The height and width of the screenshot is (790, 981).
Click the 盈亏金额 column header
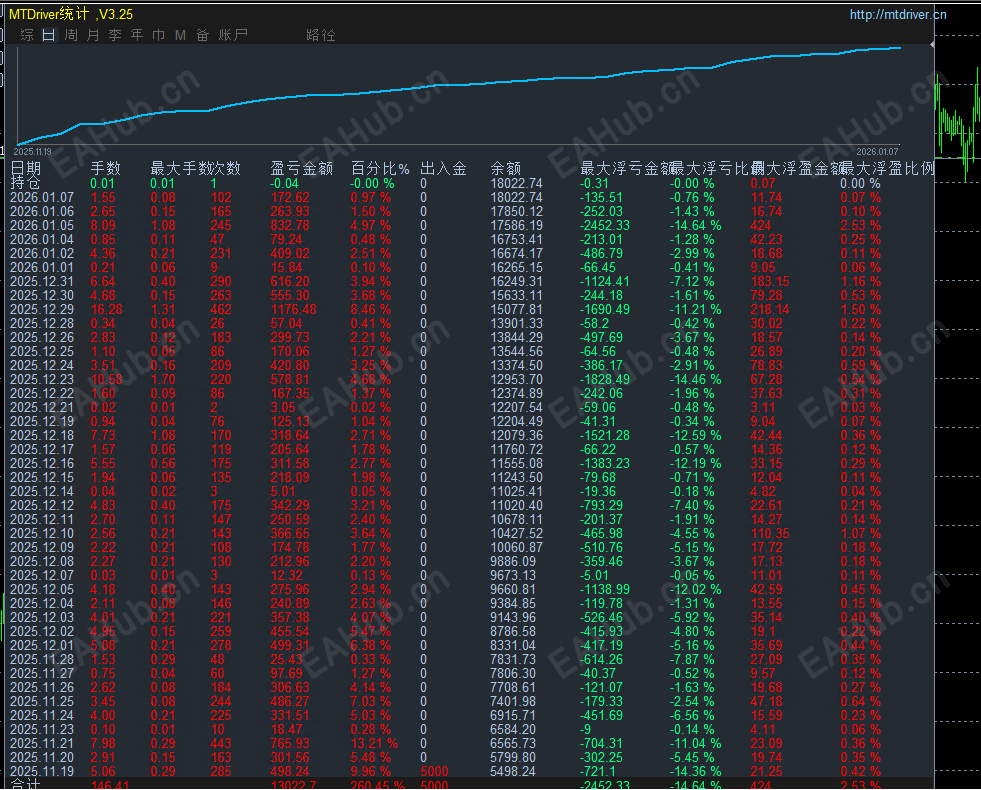(x=302, y=168)
